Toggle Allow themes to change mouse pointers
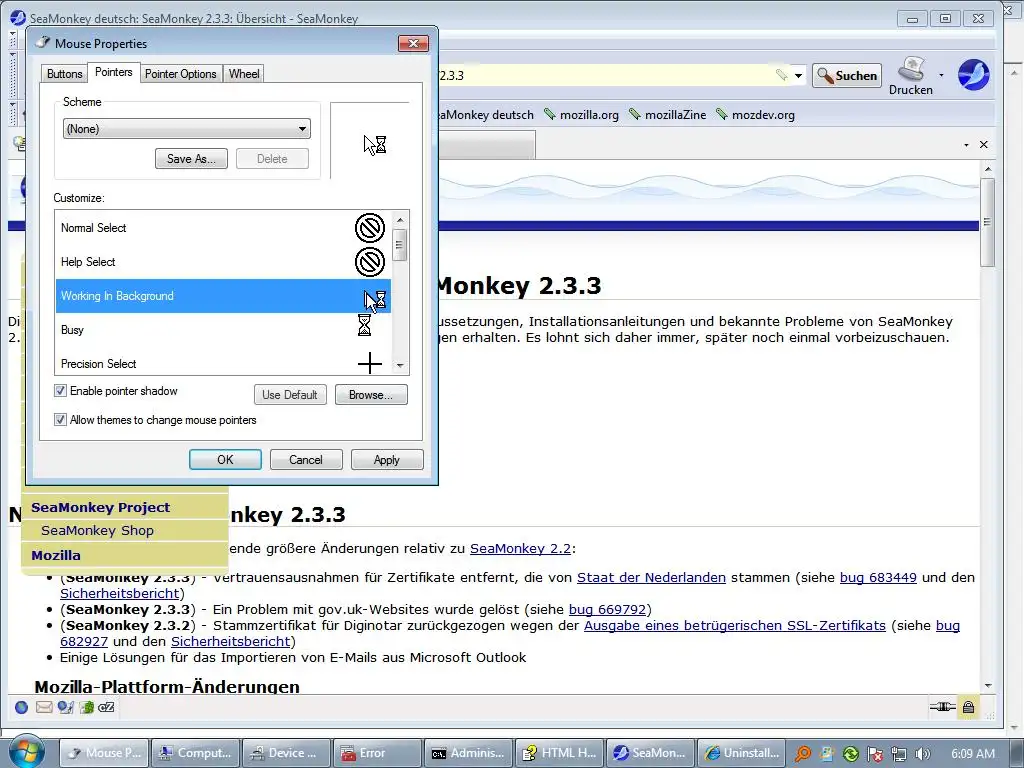This screenshot has width=1024, height=768. (60, 419)
